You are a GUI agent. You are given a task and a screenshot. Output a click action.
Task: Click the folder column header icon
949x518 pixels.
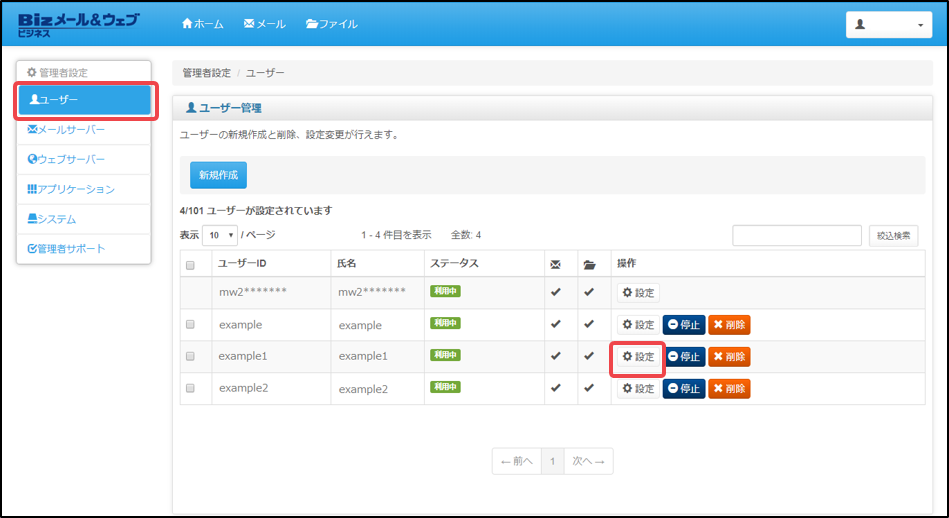[590, 264]
